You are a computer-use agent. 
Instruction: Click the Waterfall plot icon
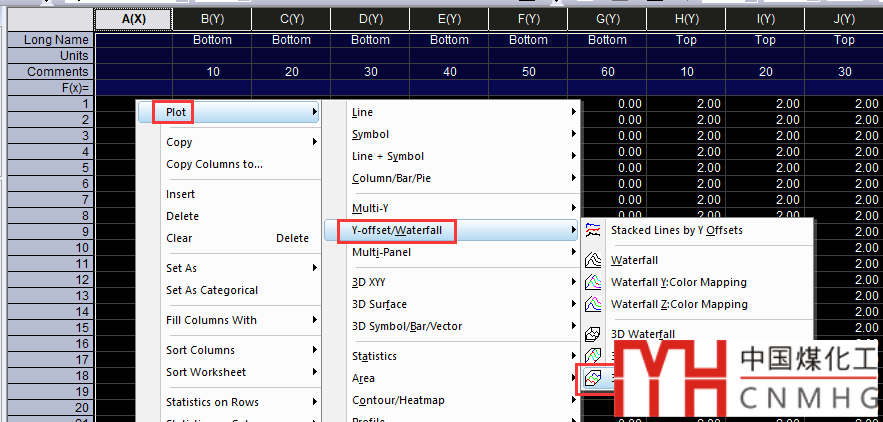tap(593, 260)
